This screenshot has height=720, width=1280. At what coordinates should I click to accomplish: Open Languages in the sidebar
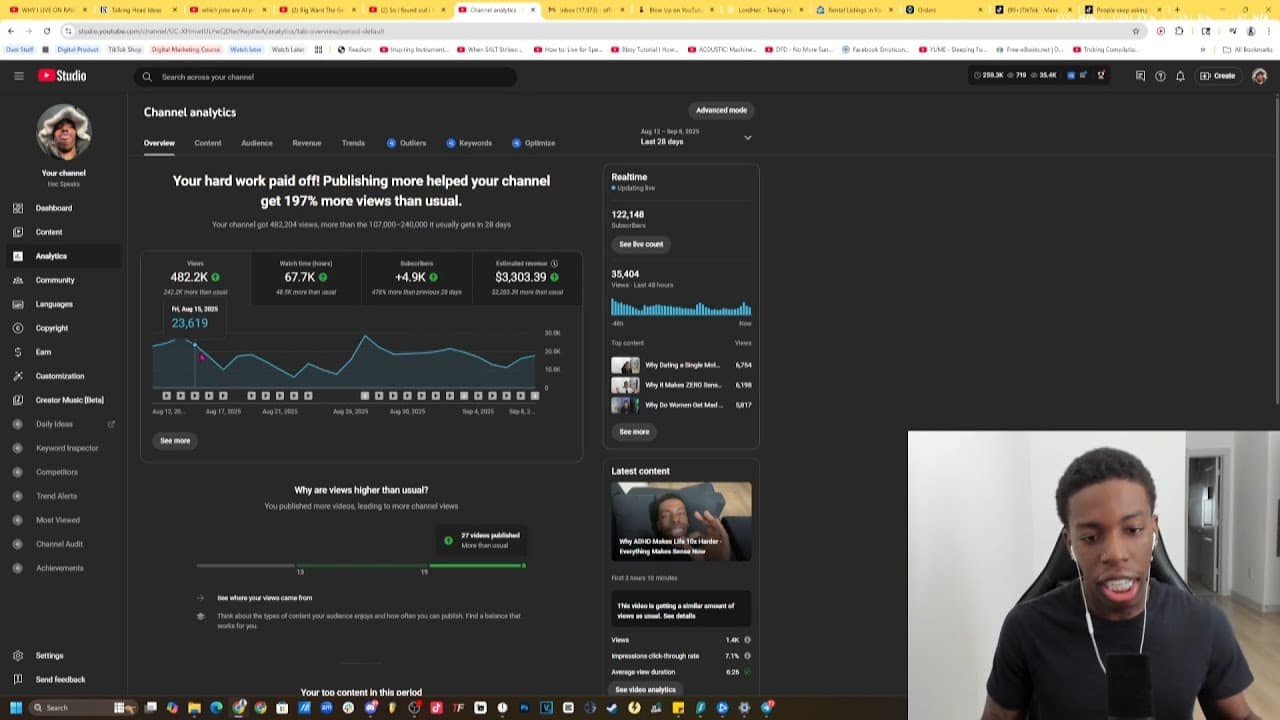point(63,304)
